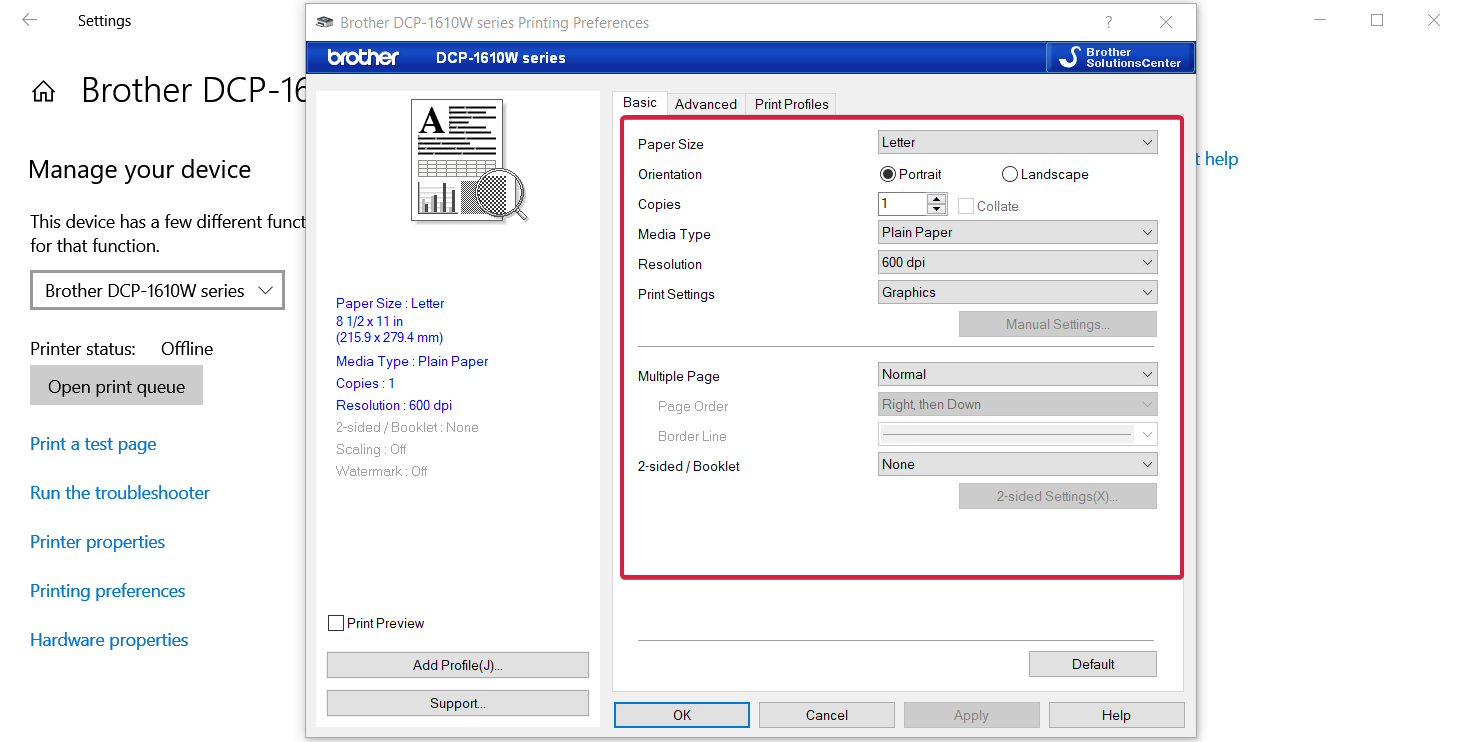This screenshot has height=742, width=1463.
Task: Click the page preview thumbnail image
Action: [469, 160]
